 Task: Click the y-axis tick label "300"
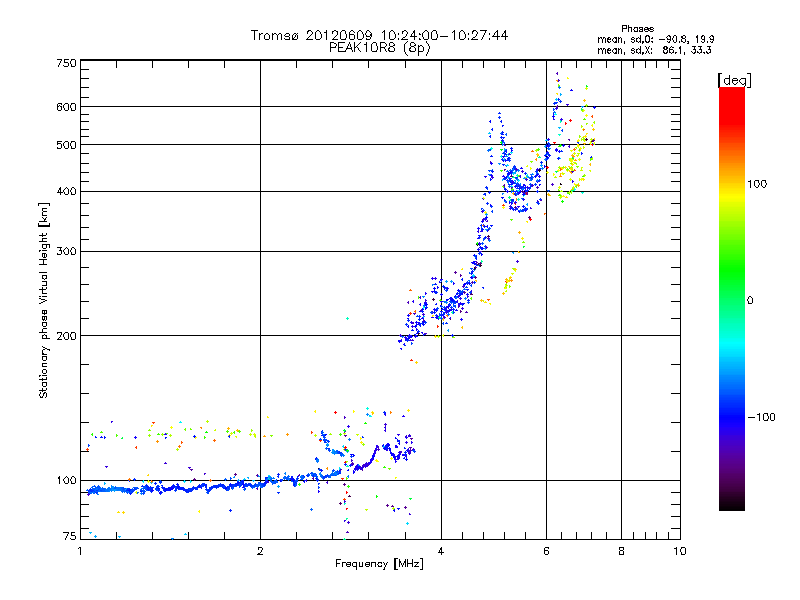[x=66, y=252]
